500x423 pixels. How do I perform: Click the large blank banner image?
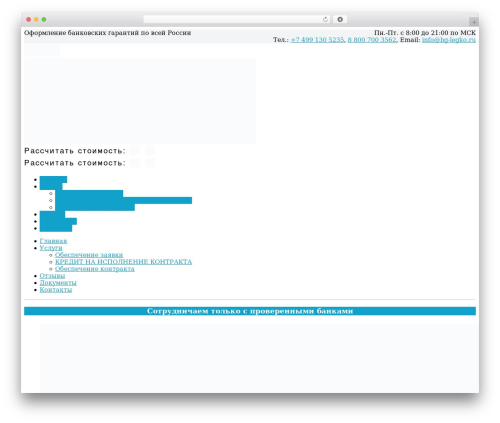[140, 101]
